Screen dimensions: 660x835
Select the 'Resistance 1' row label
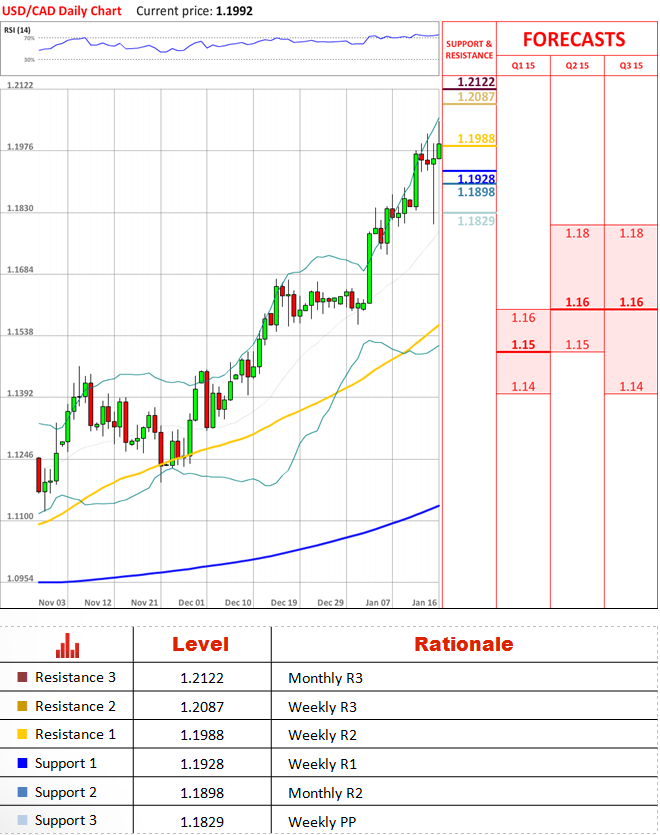click(75, 734)
